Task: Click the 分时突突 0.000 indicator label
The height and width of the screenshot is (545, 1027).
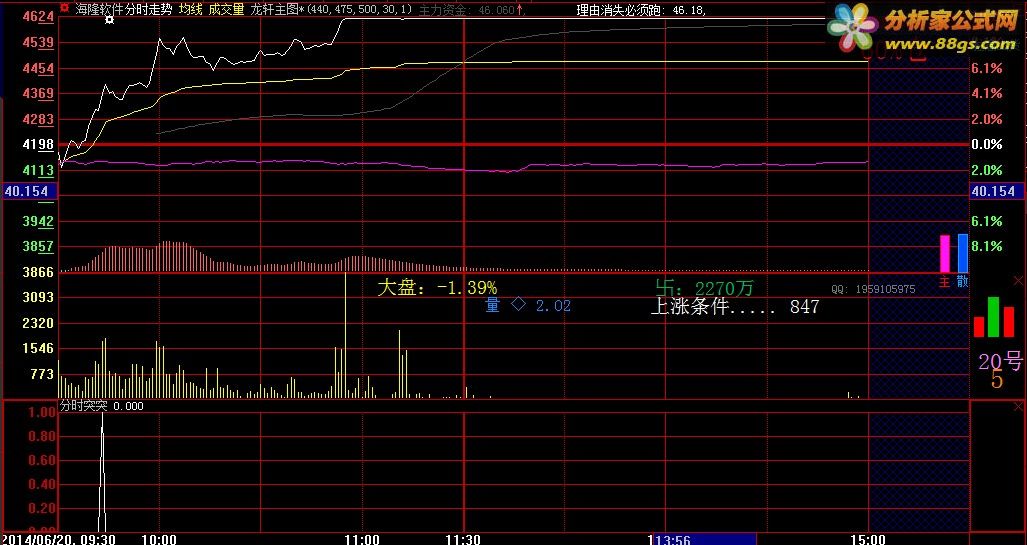Action: click(102, 406)
